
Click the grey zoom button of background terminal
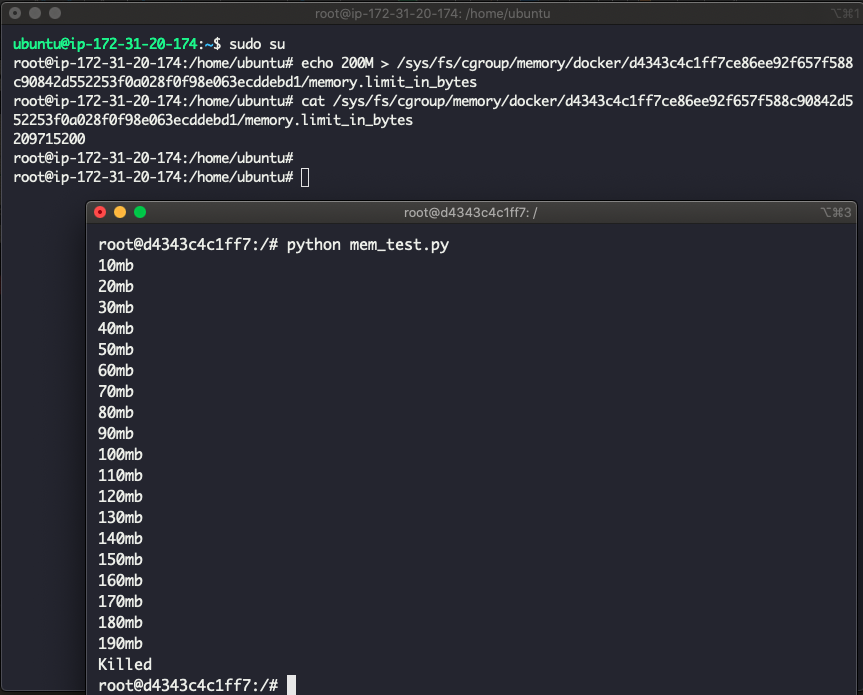[x=55, y=13]
